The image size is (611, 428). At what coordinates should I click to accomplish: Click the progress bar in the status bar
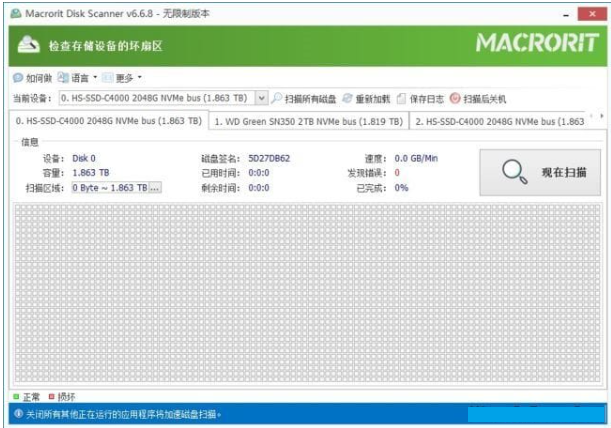536,414
